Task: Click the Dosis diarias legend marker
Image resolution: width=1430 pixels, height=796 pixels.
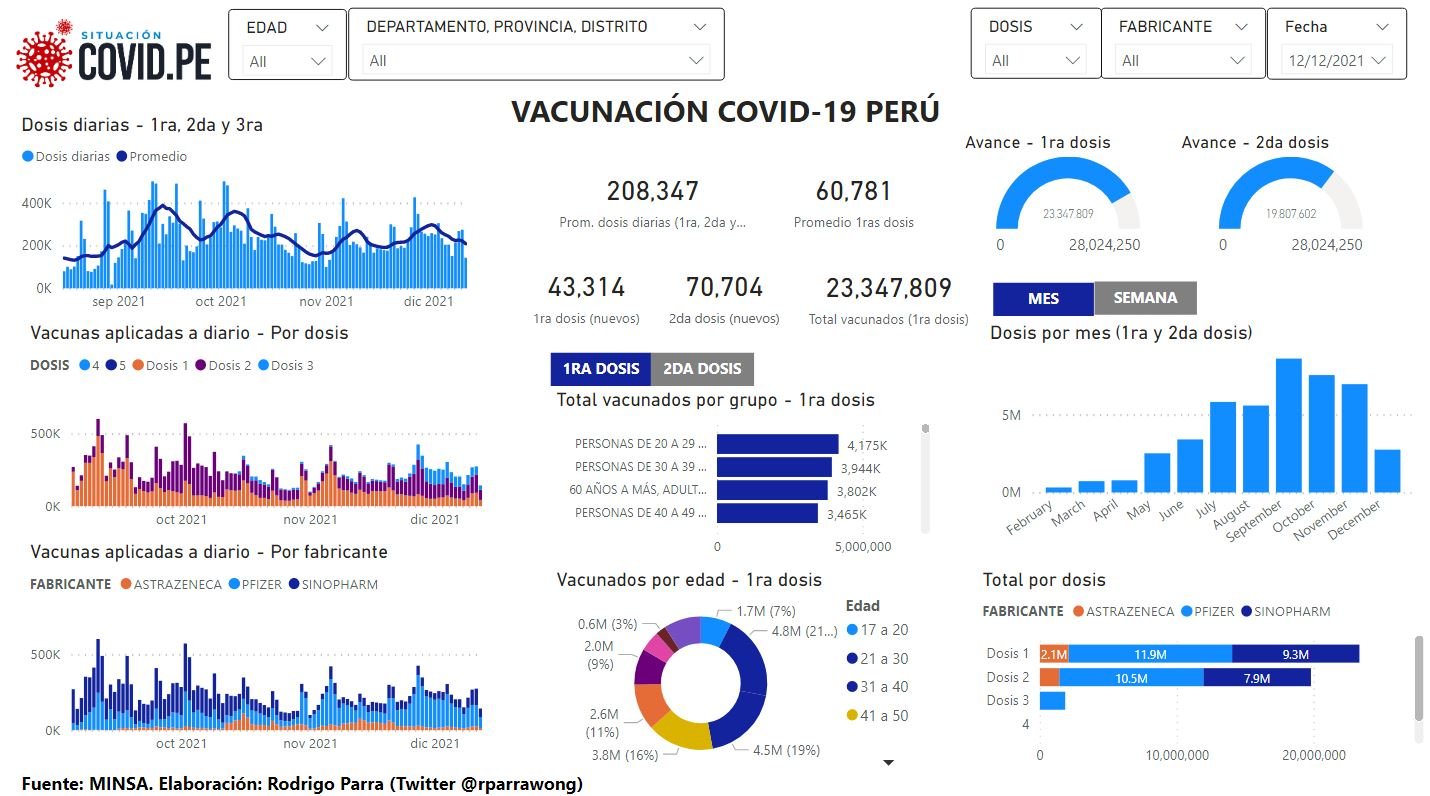Action: (28, 157)
